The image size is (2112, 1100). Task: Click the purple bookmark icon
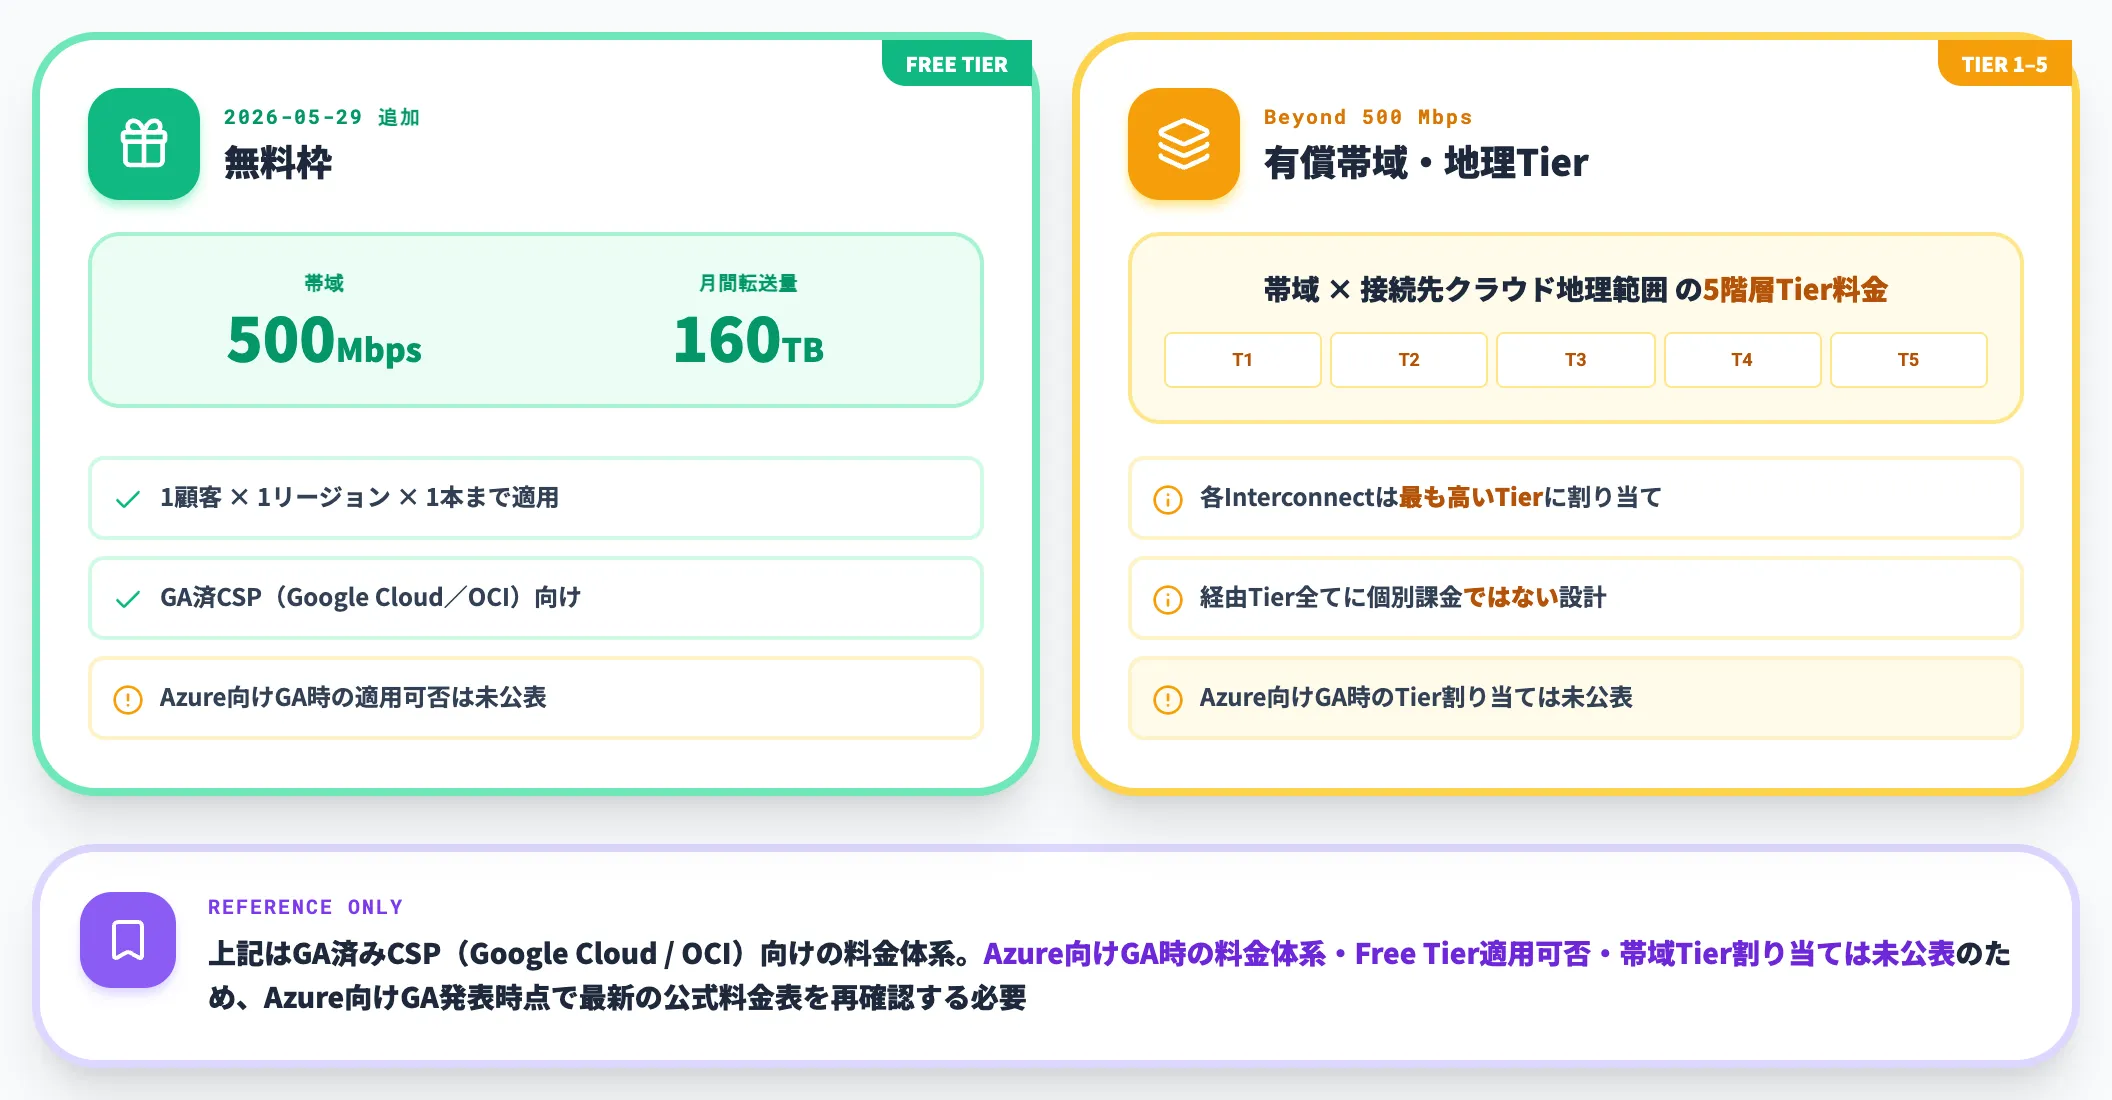coord(128,940)
